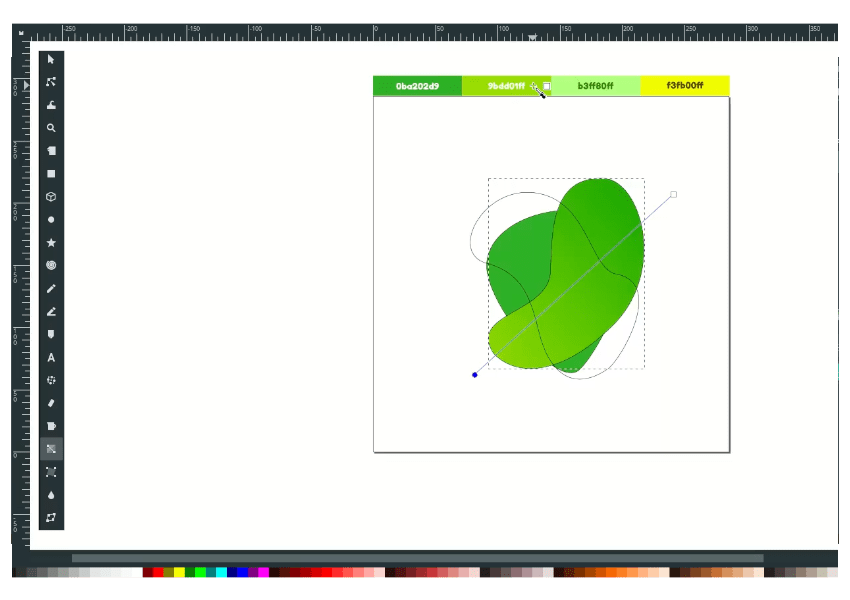The image size is (850, 600).
Task: Select the Ellipse circle tool
Action: (51, 220)
